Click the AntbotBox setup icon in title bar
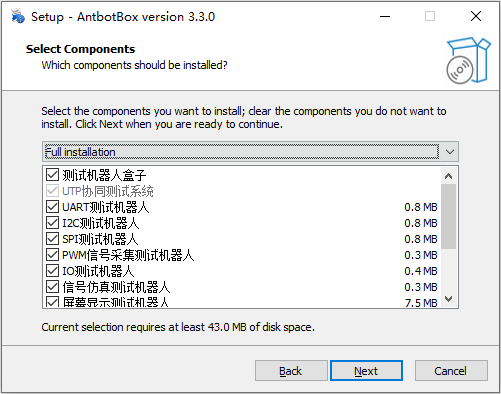Viewport: 501px width, 394px height. [x=18, y=16]
